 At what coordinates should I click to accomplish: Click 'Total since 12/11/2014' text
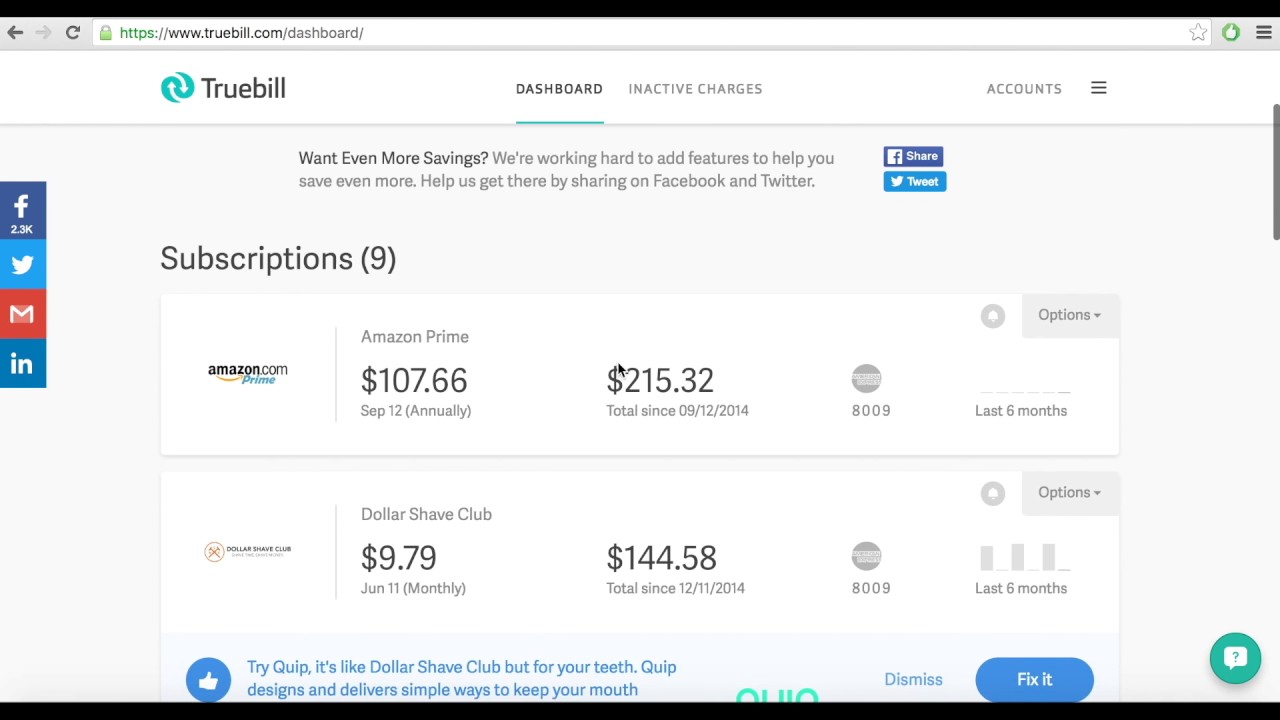point(675,588)
